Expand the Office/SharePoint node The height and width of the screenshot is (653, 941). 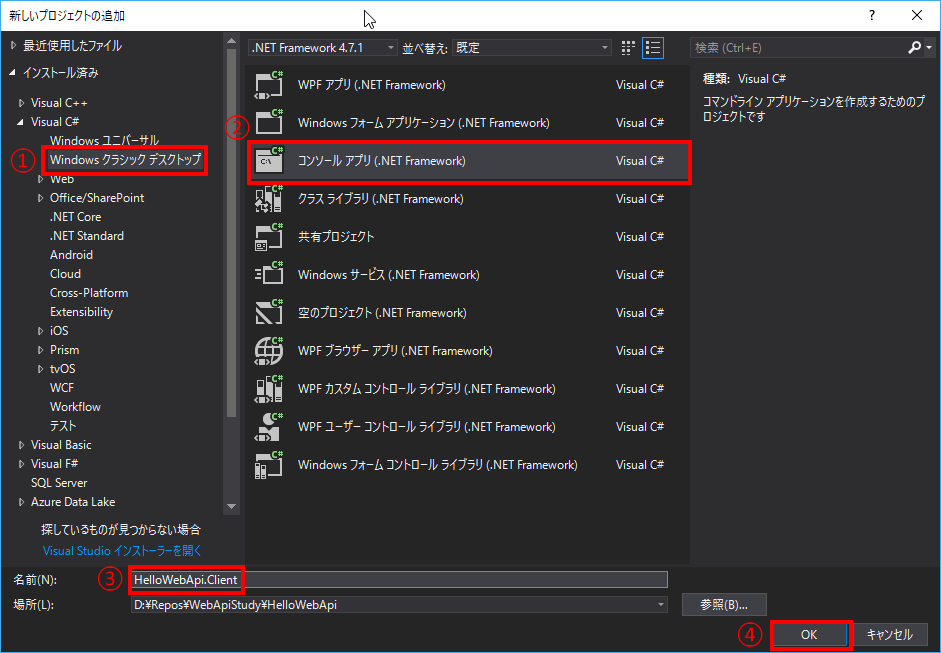point(41,198)
